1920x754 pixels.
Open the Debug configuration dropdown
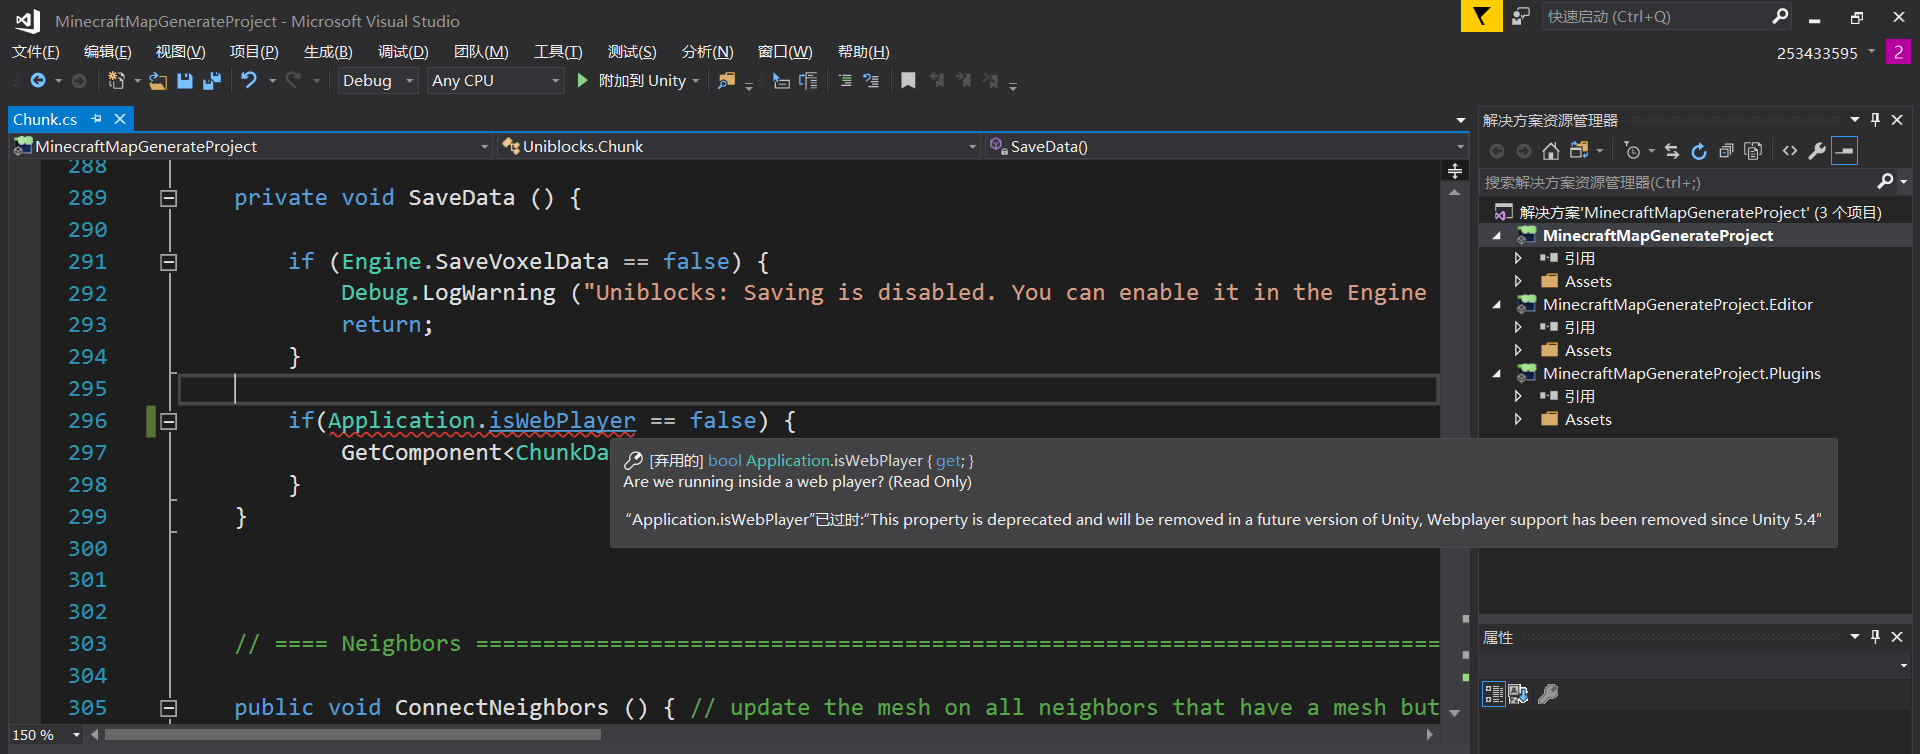pos(377,81)
